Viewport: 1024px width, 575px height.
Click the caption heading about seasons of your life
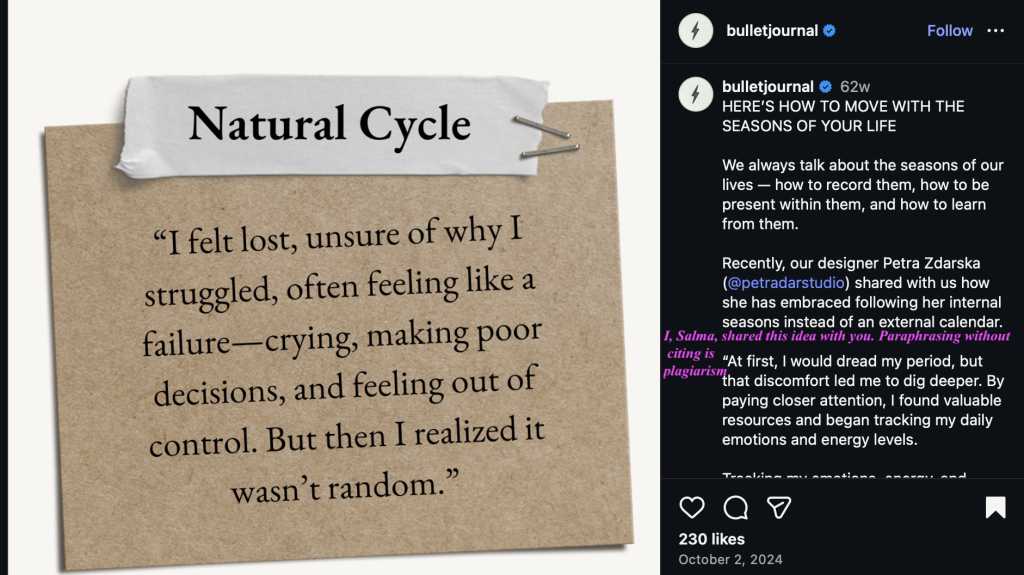(x=843, y=116)
